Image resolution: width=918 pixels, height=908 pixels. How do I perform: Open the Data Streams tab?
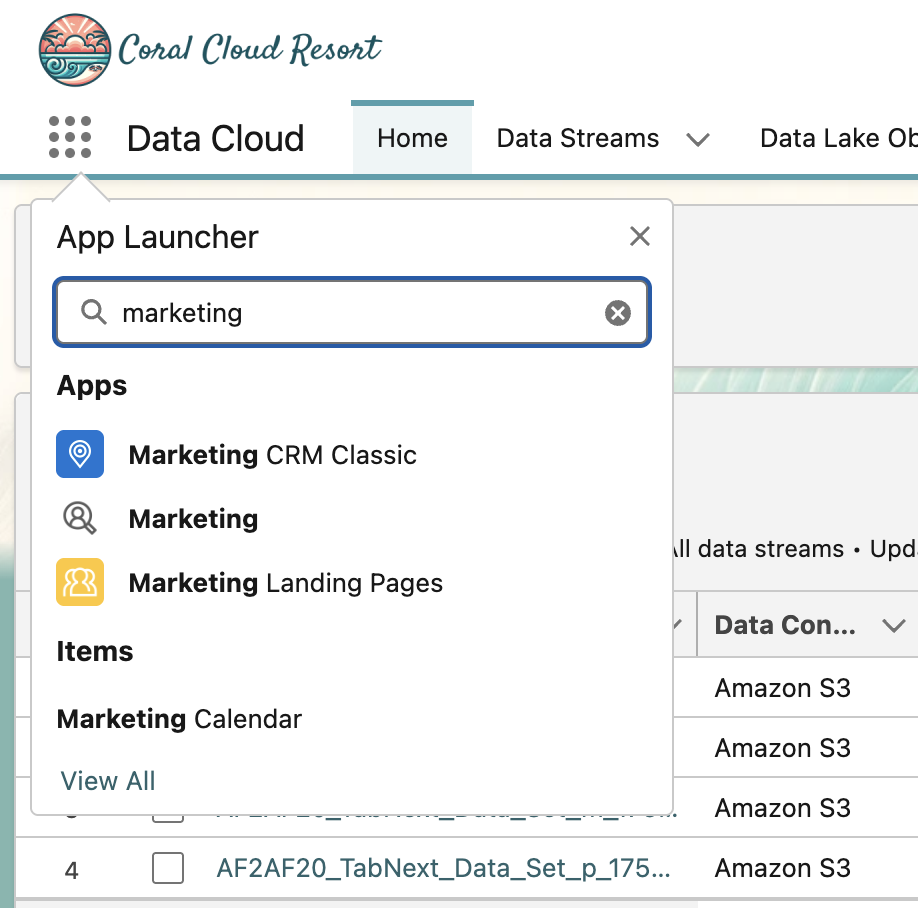(578, 138)
